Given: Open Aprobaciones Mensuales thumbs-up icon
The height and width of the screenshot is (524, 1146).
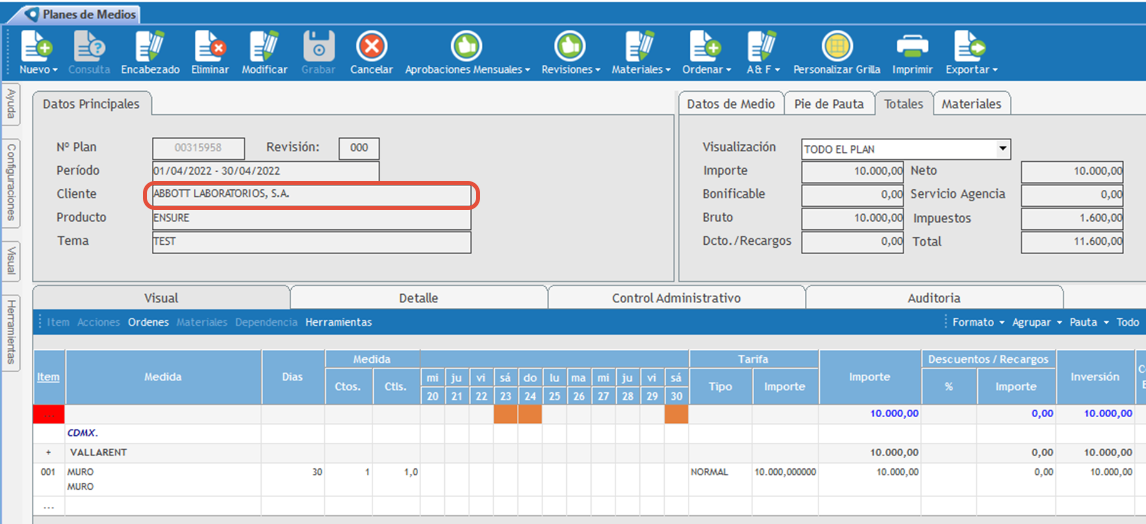Looking at the screenshot, I should coord(466,47).
